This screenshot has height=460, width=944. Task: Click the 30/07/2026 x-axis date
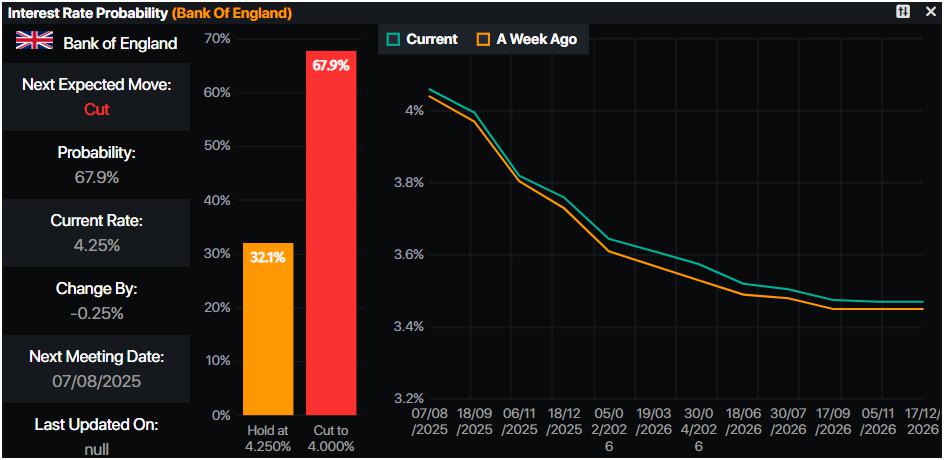[789, 422]
